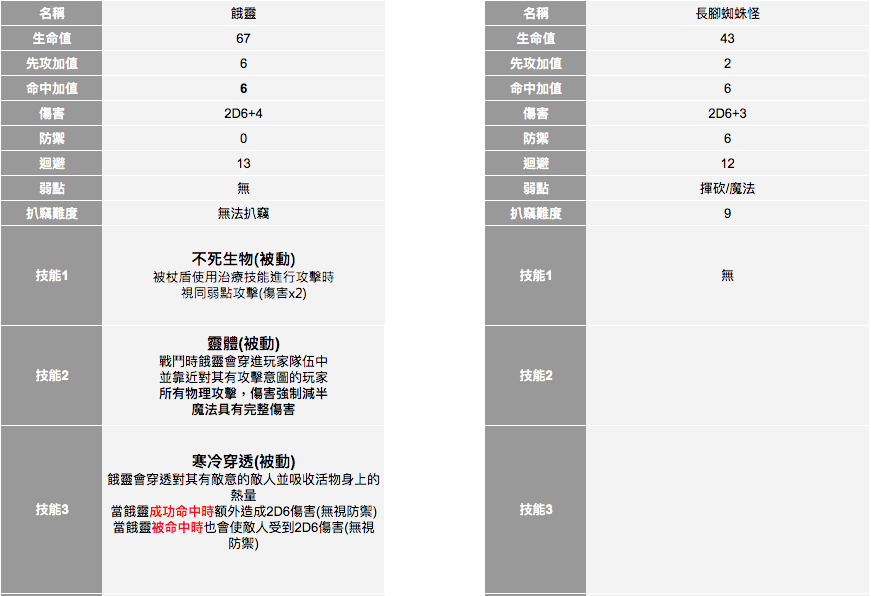Select the skill title 靈體(被動)
The image size is (871, 596).
point(243,343)
